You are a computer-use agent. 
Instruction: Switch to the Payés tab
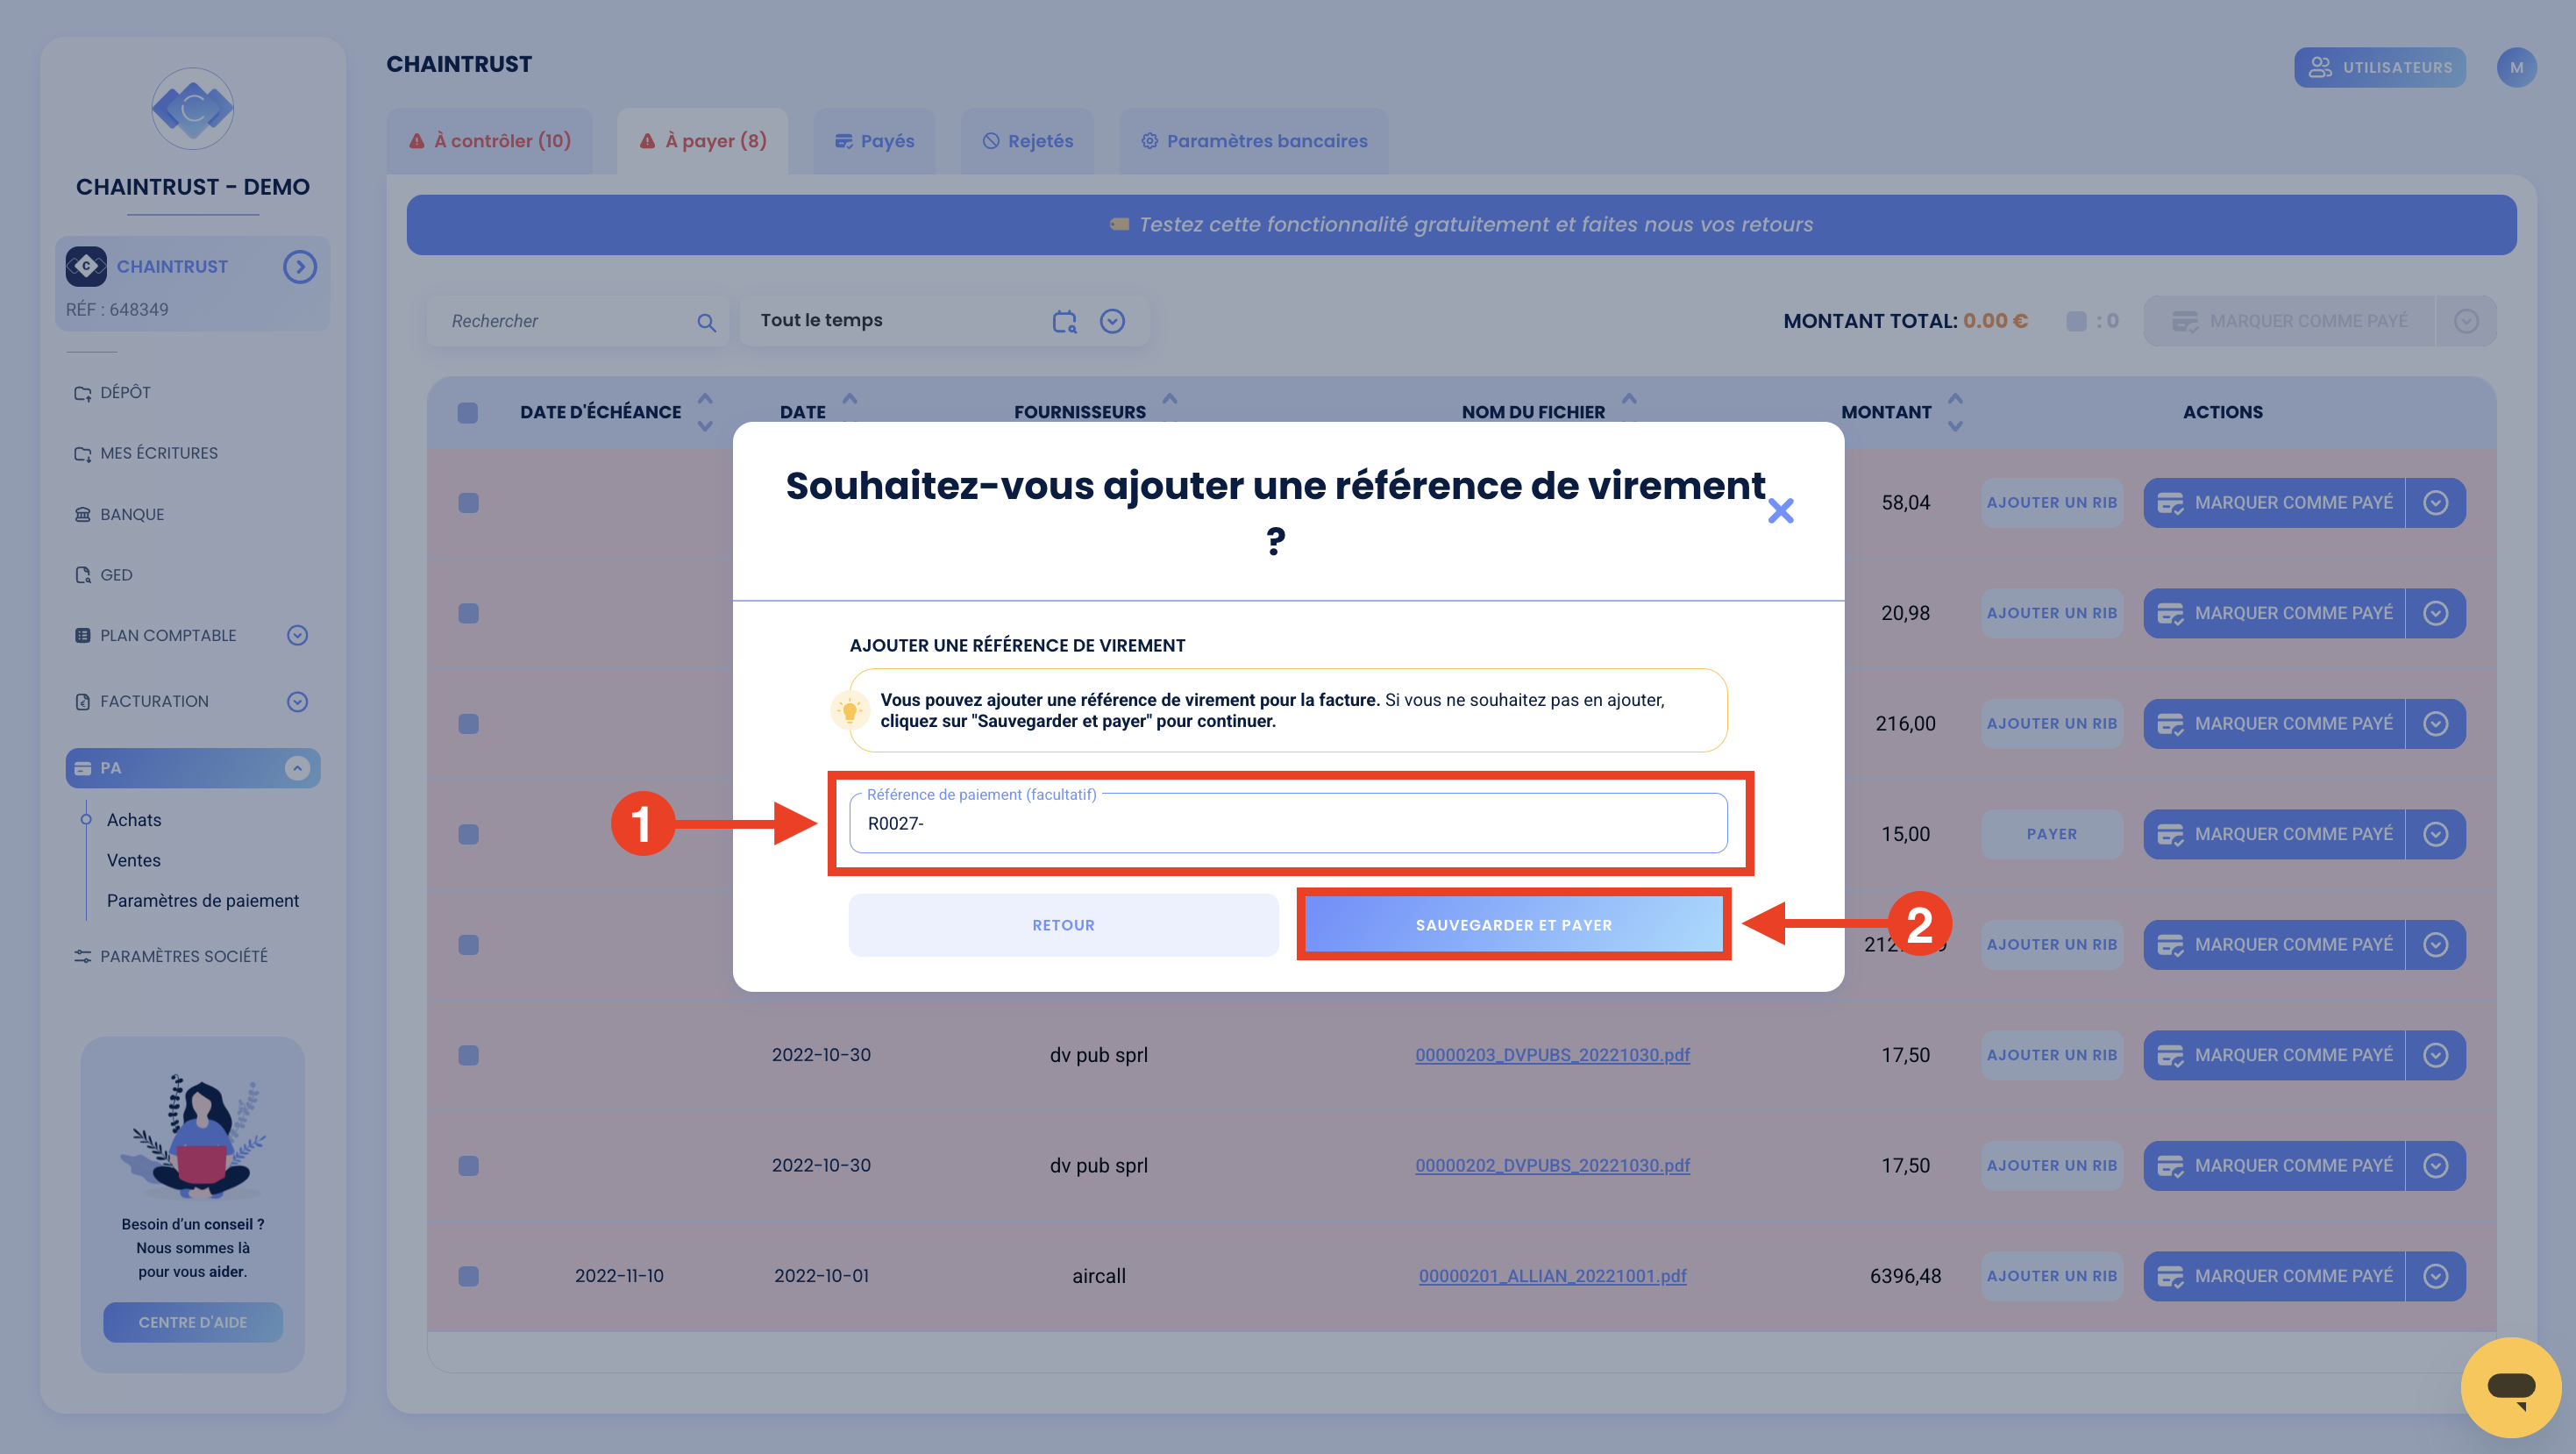tap(874, 141)
